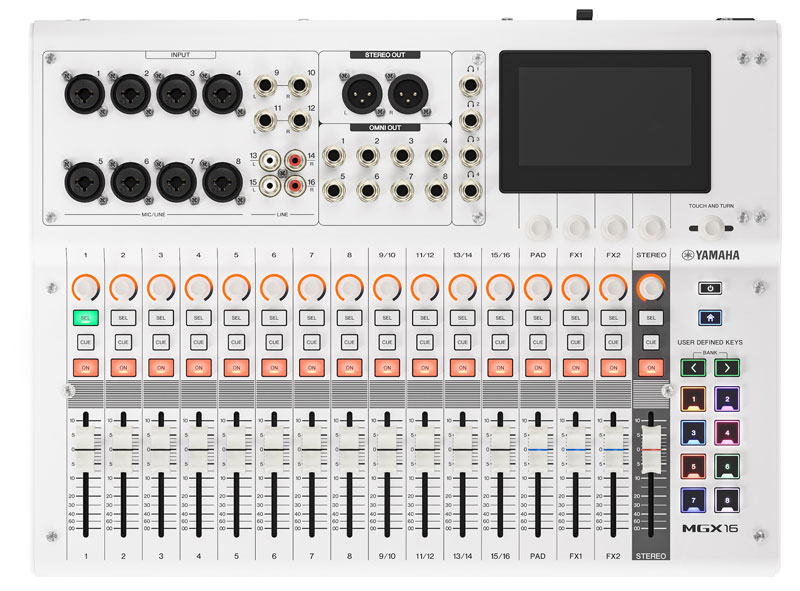Mute the STEREO master with its ON button
This screenshot has width=800, height=591.
tap(651, 367)
